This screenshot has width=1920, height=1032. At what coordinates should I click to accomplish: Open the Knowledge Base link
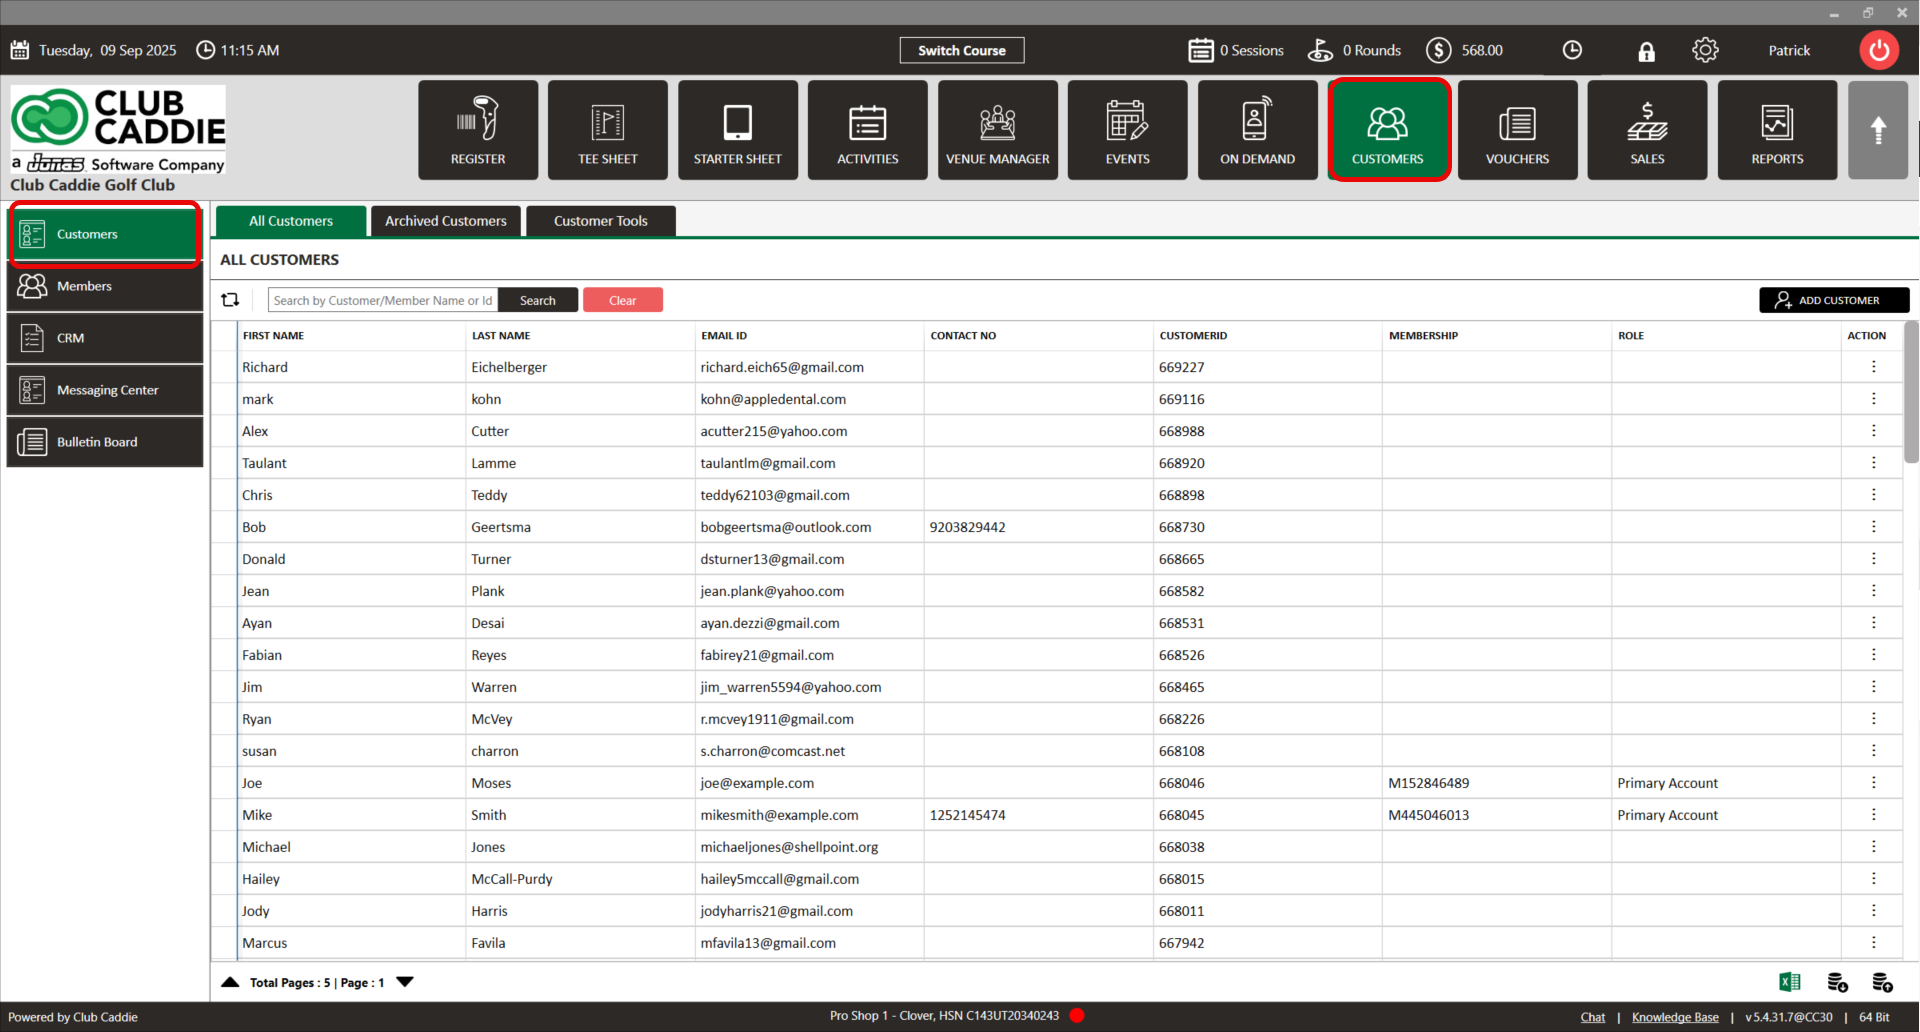click(x=1675, y=1017)
